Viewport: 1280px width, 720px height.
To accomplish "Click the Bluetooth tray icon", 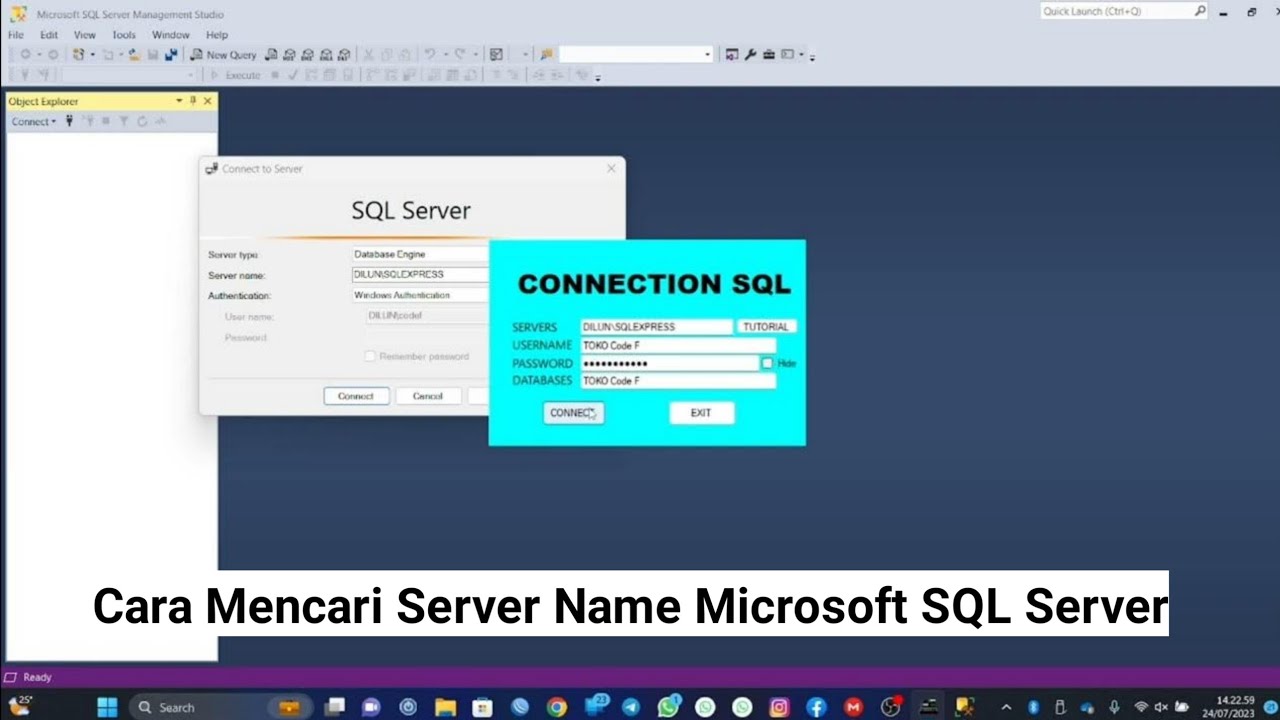I will pyautogui.click(x=1034, y=707).
